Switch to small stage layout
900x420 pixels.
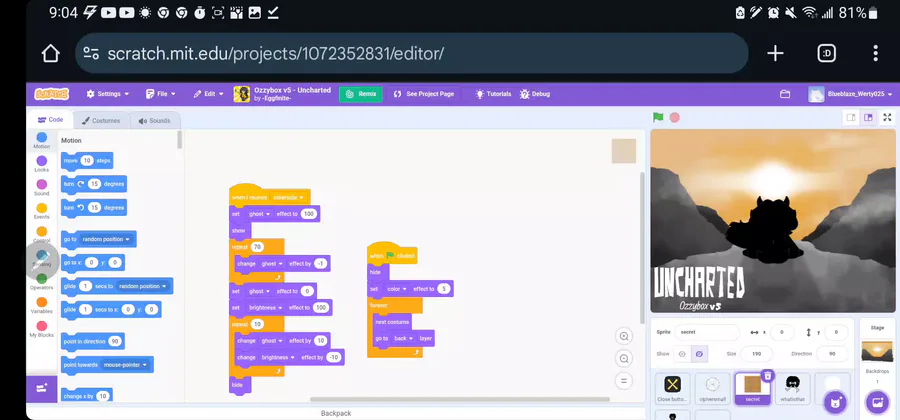pyautogui.click(x=851, y=118)
